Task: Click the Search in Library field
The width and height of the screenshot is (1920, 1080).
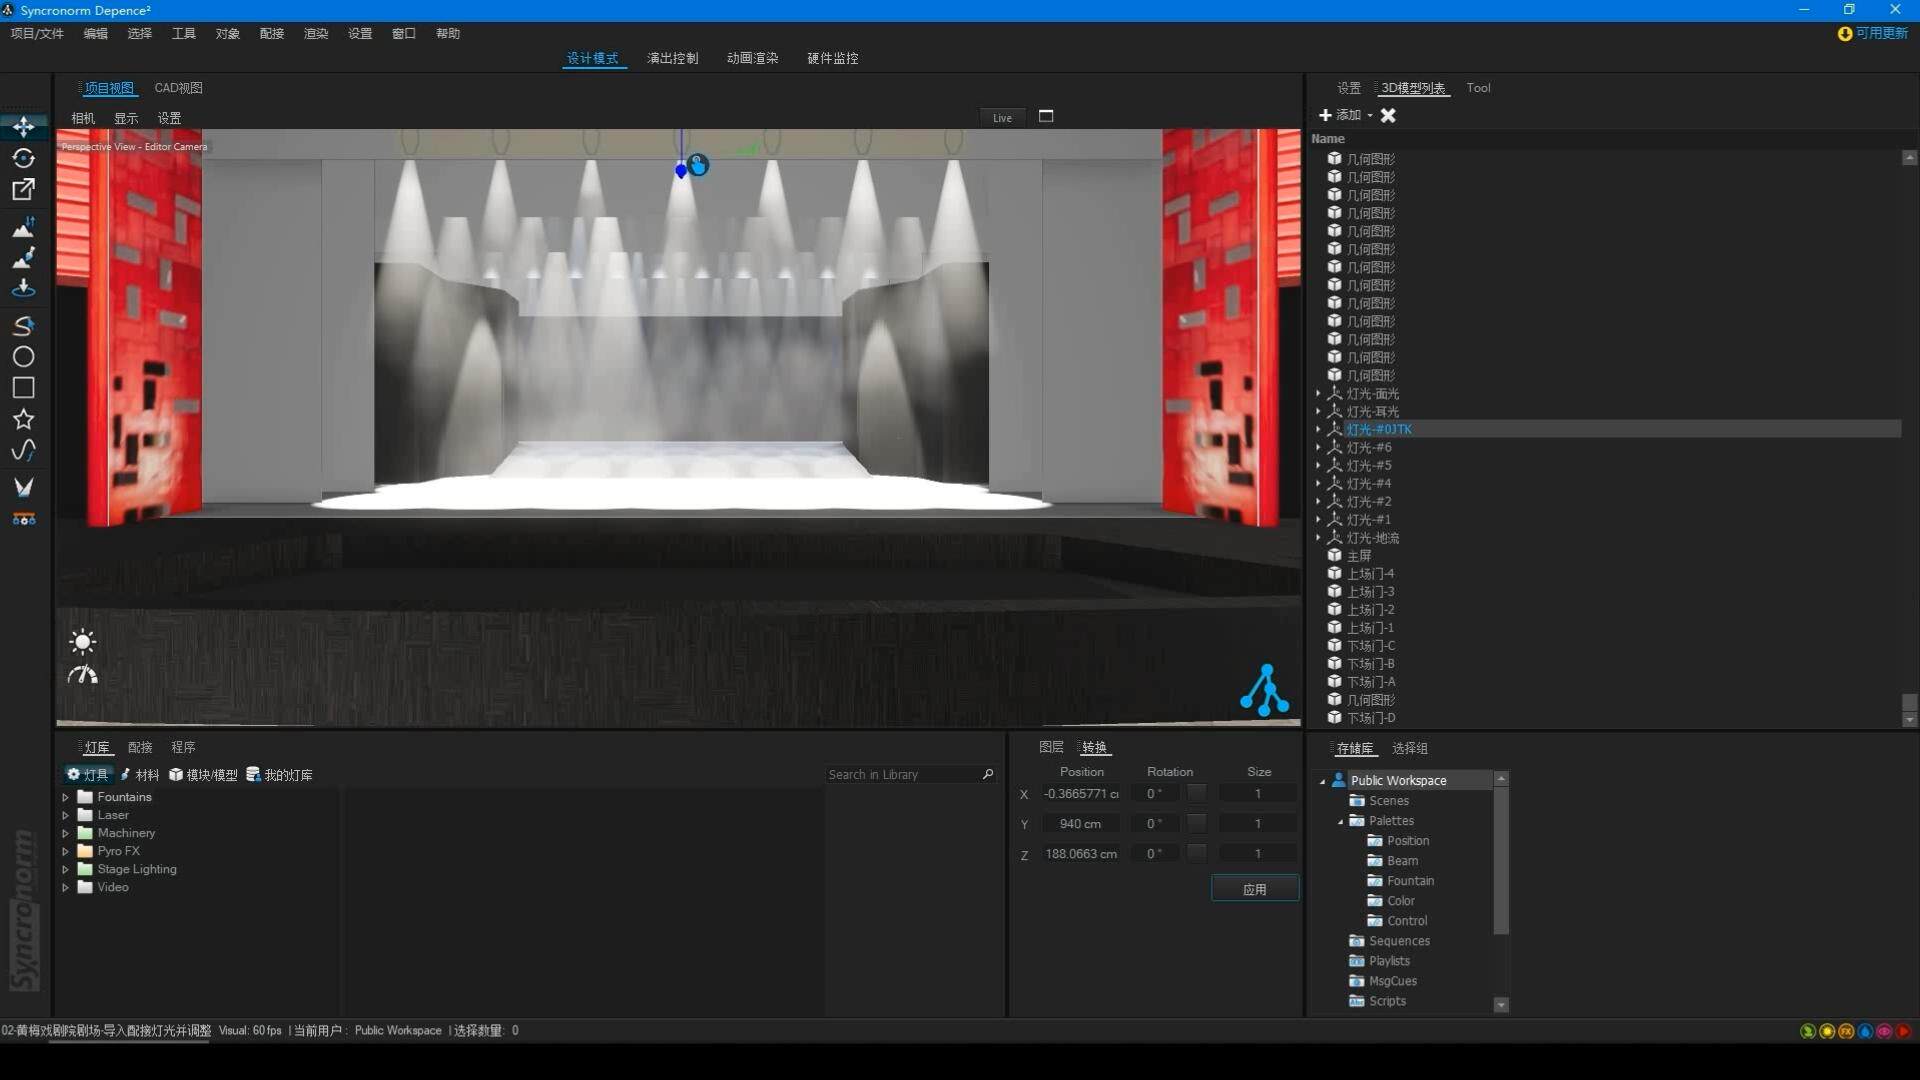Action: point(900,775)
